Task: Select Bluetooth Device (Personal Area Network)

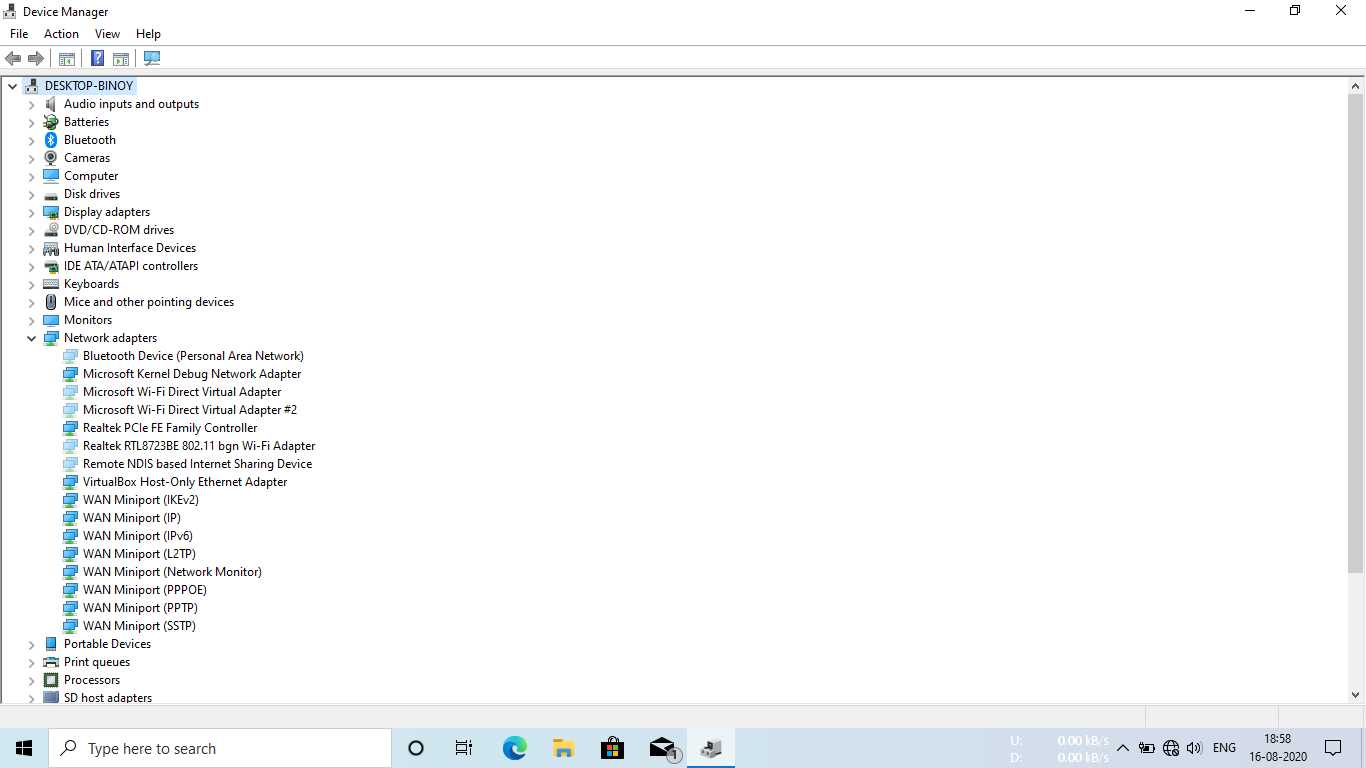Action: pos(193,356)
